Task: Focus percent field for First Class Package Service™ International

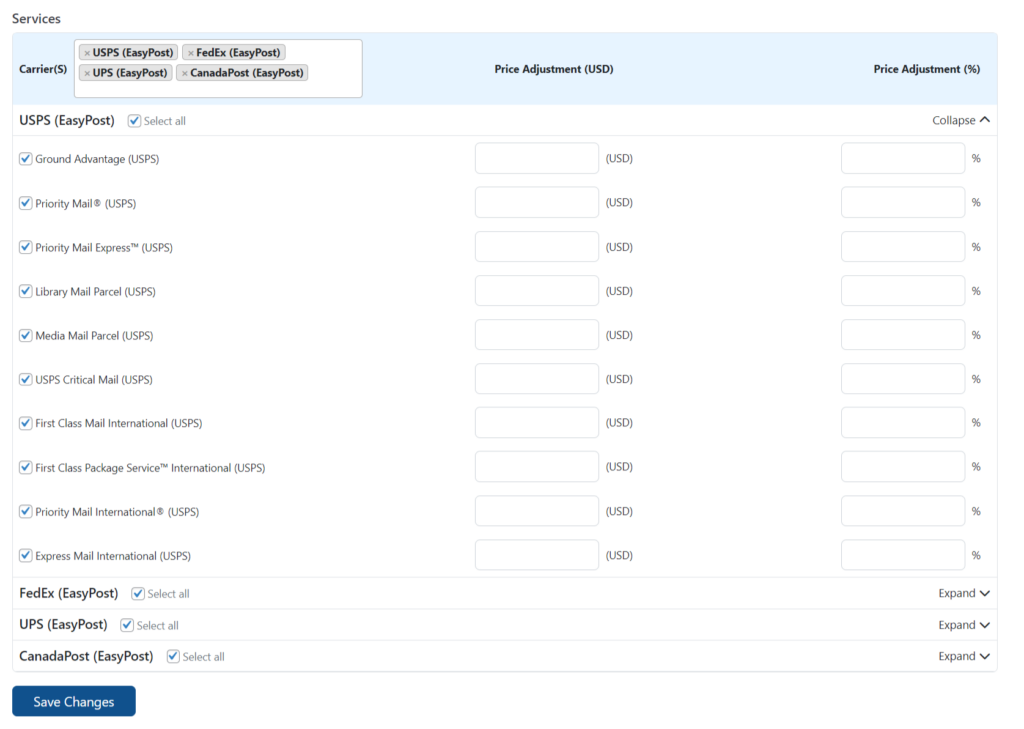Action: [x=903, y=467]
